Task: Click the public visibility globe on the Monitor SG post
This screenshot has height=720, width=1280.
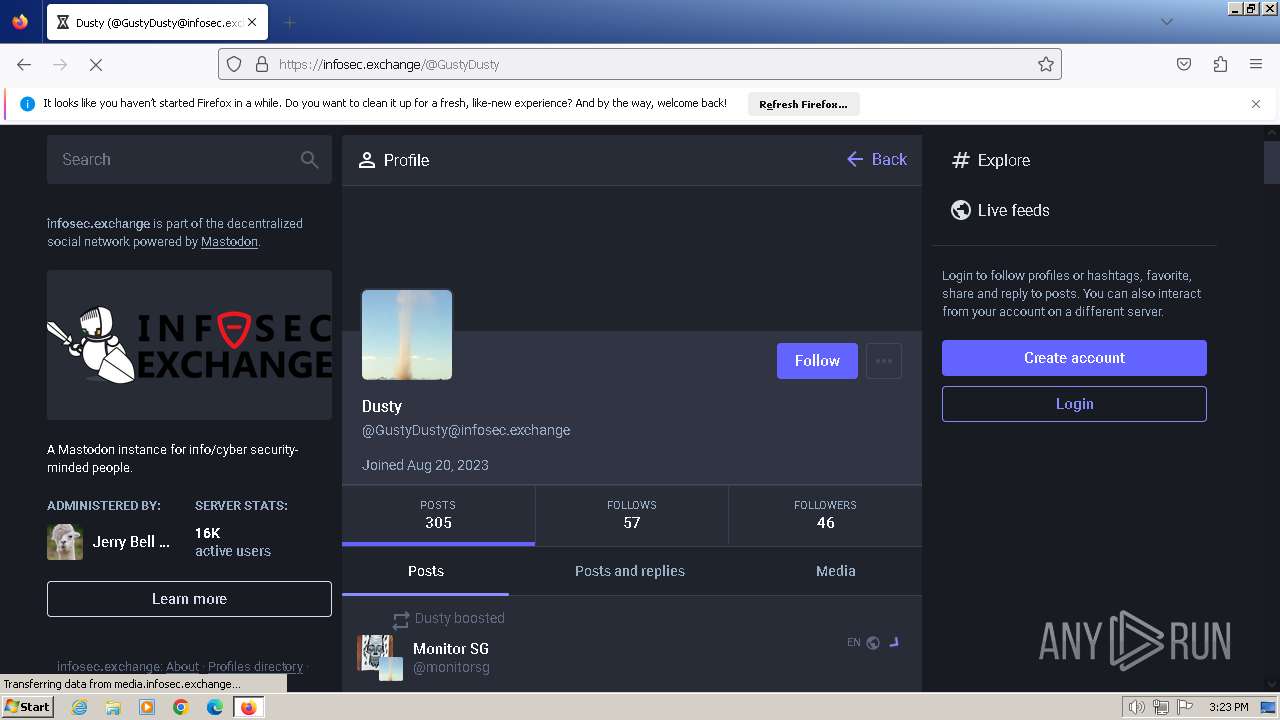Action: 873,643
